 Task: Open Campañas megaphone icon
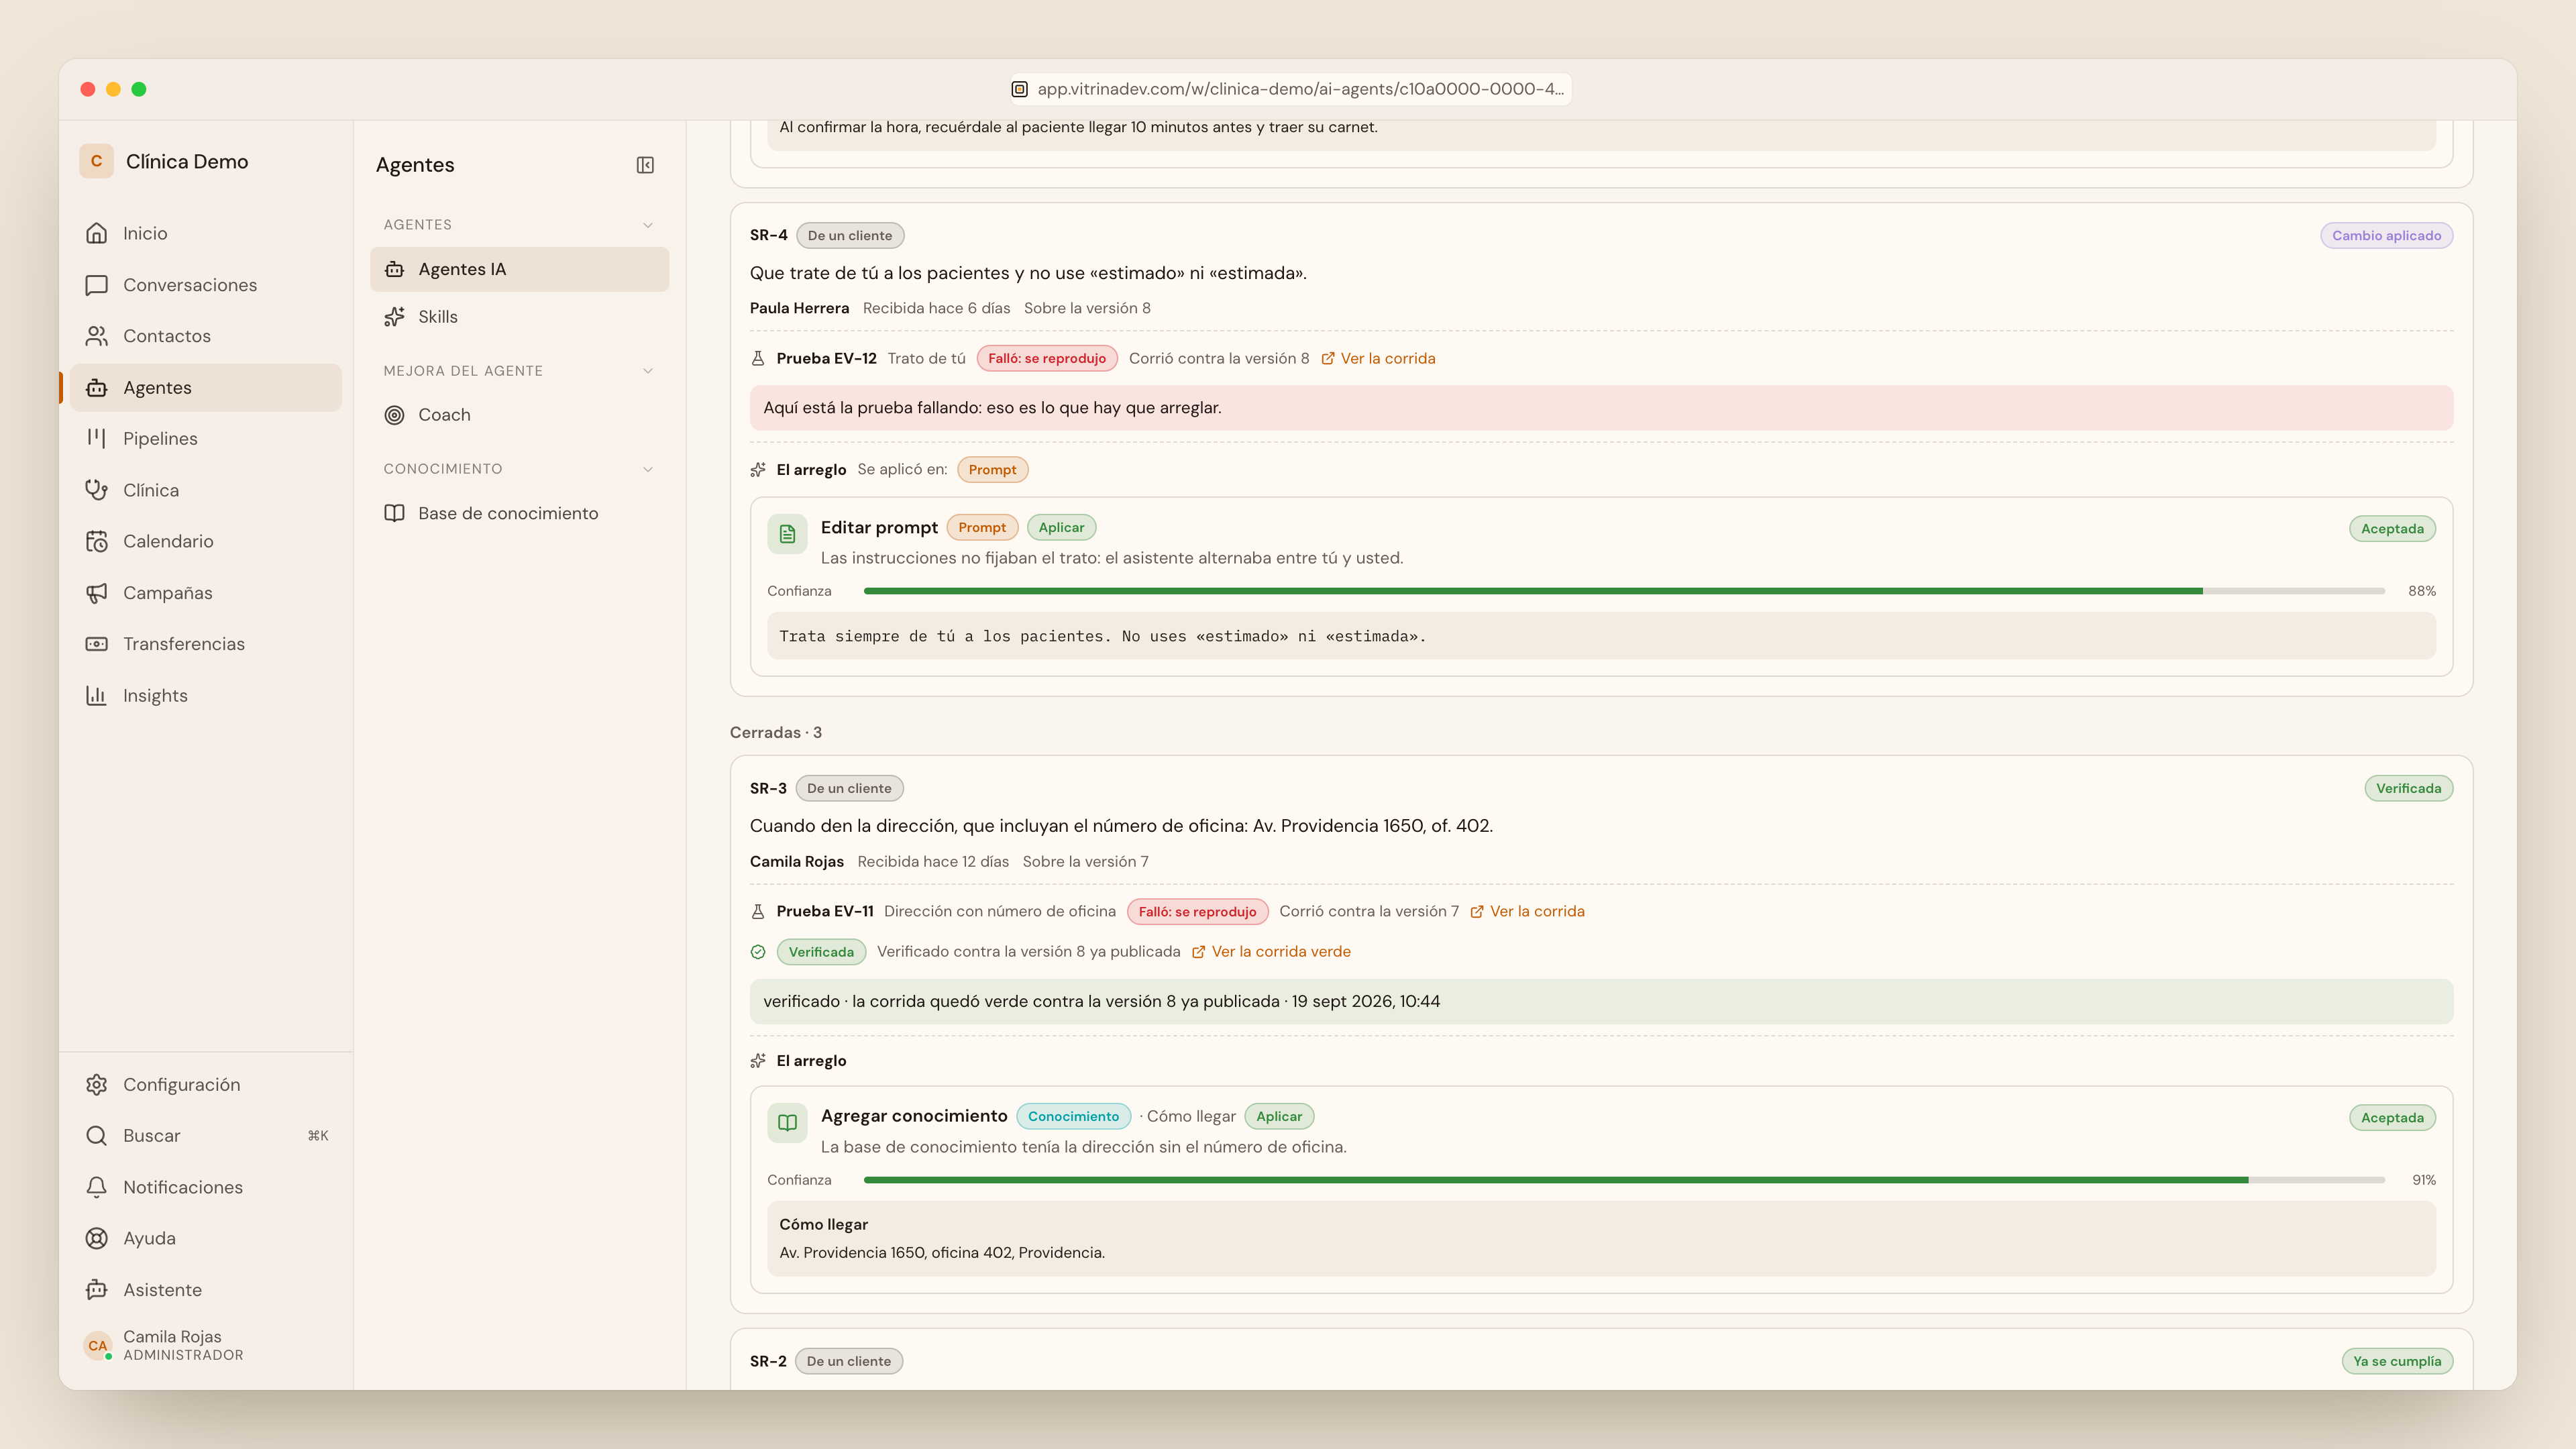pyautogui.click(x=96, y=593)
